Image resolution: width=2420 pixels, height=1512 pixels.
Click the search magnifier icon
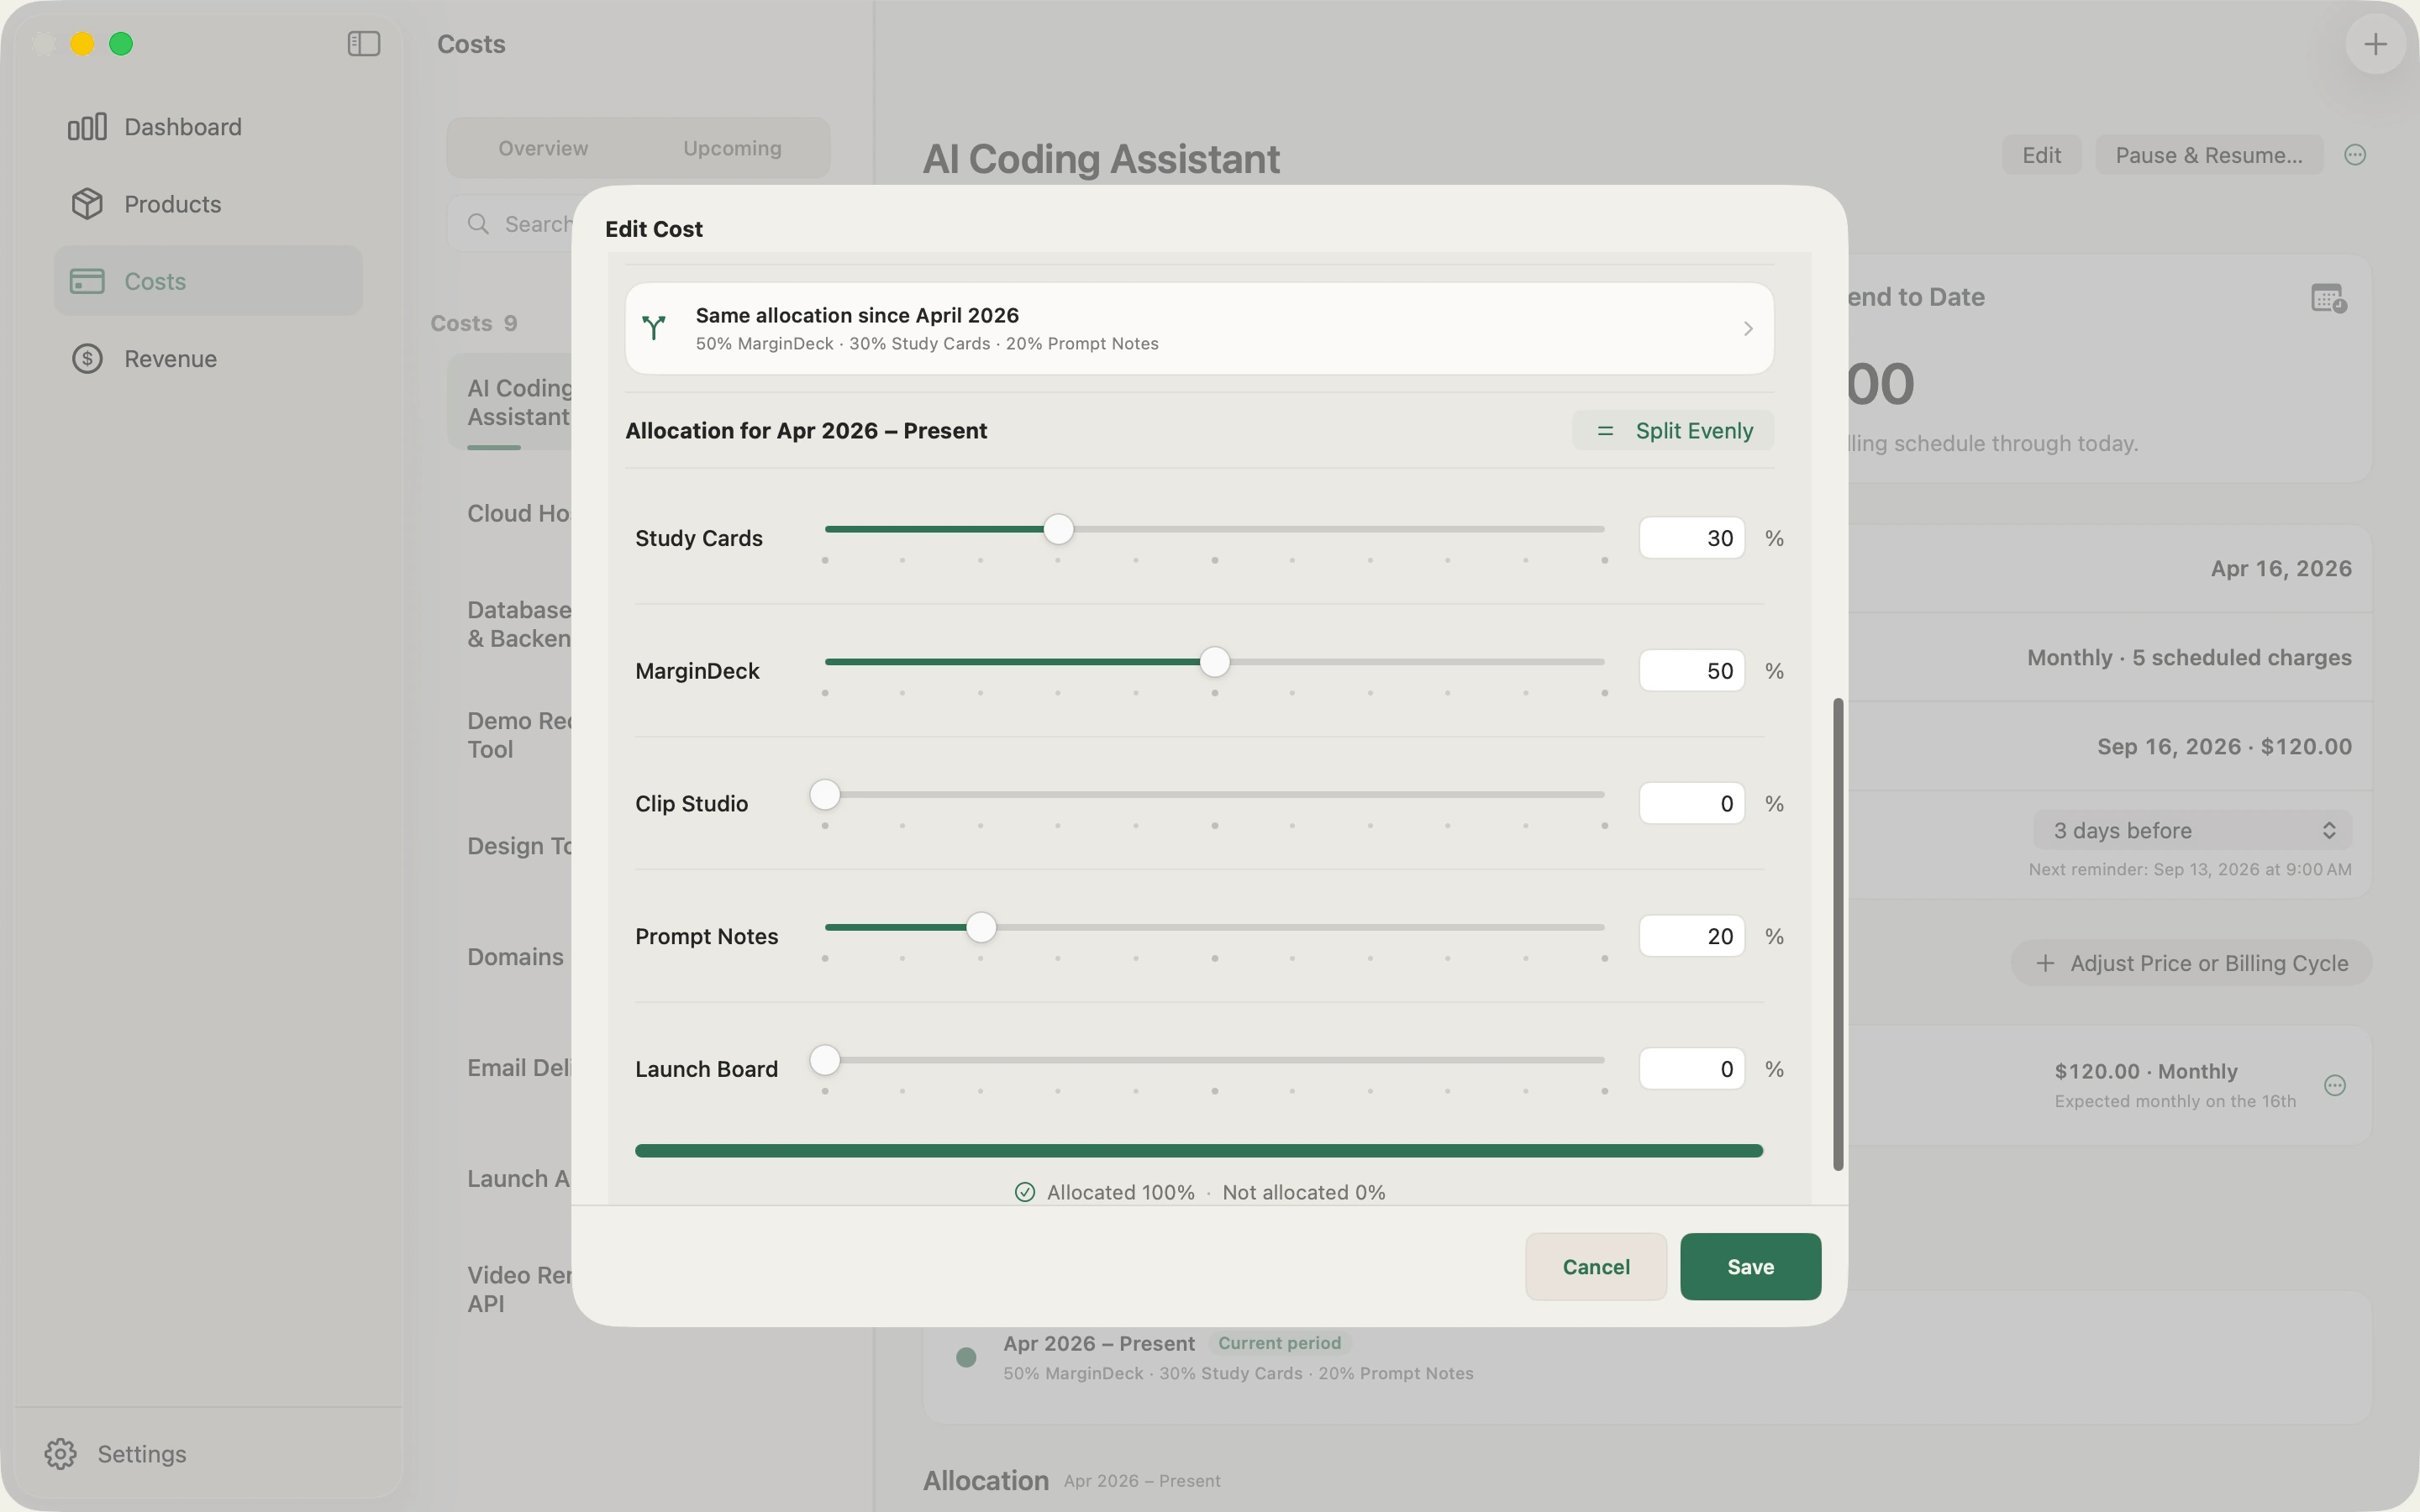pyautogui.click(x=479, y=224)
